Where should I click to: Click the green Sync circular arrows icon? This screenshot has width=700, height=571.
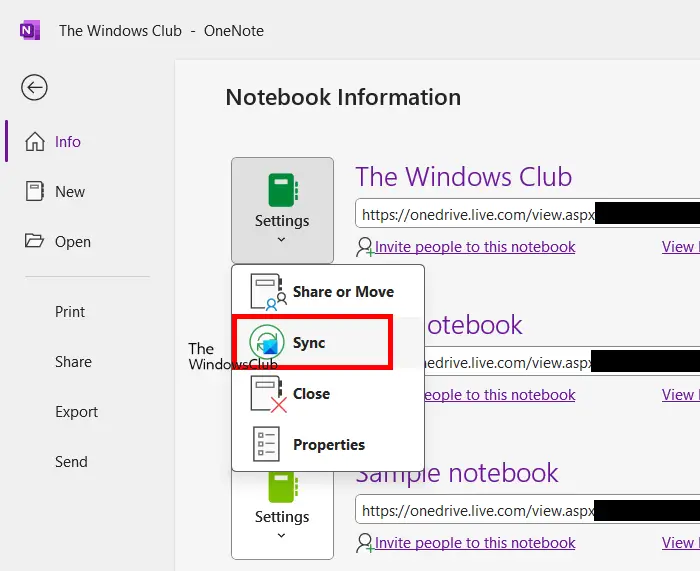(x=267, y=342)
